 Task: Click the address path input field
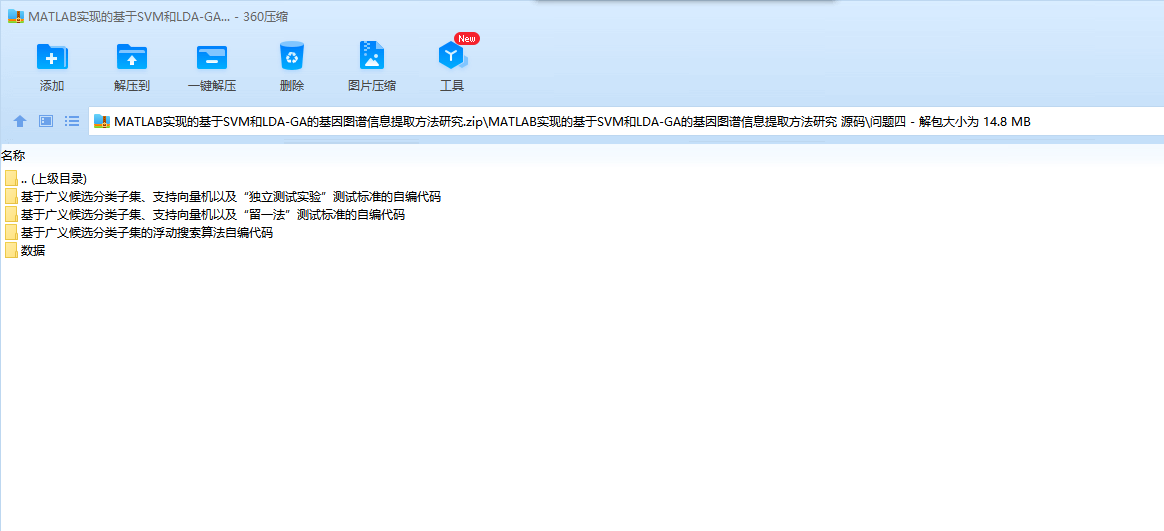click(x=627, y=122)
